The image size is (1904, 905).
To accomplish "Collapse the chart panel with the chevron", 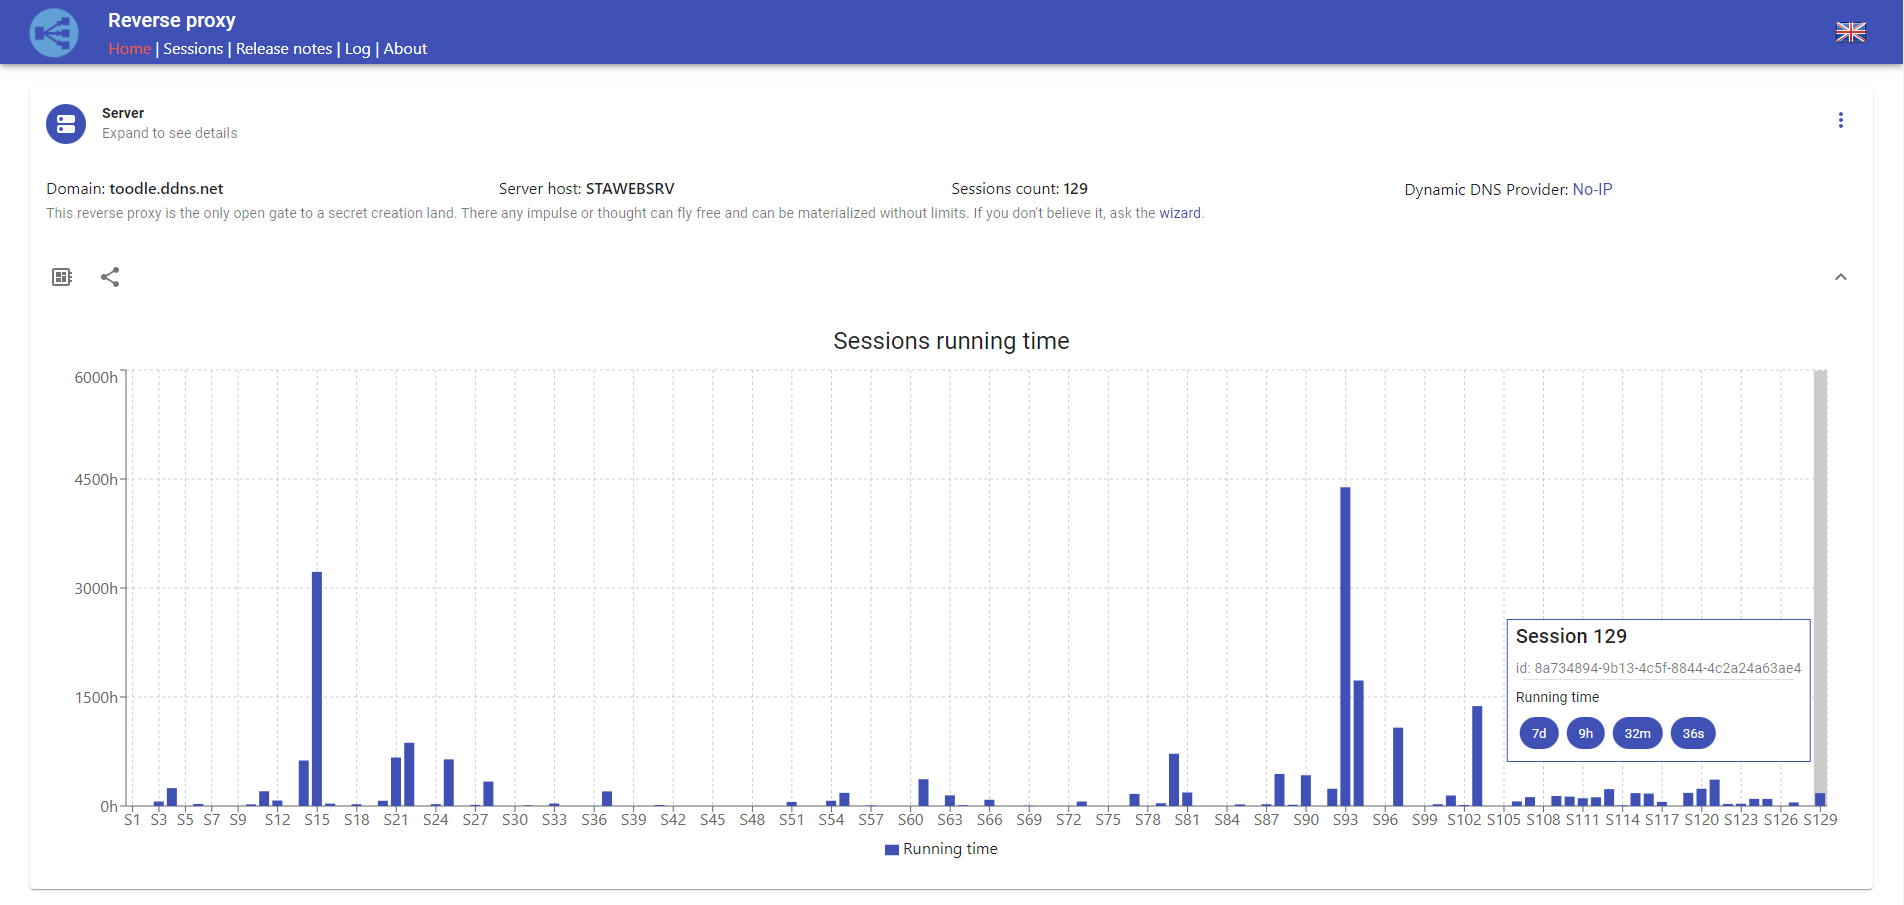I will [x=1840, y=277].
